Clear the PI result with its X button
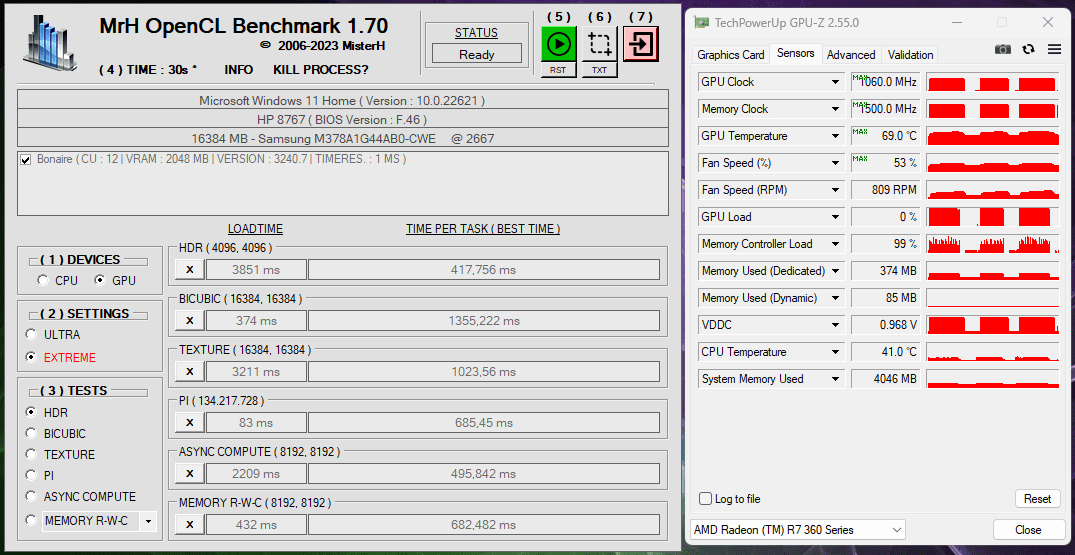 coord(190,423)
